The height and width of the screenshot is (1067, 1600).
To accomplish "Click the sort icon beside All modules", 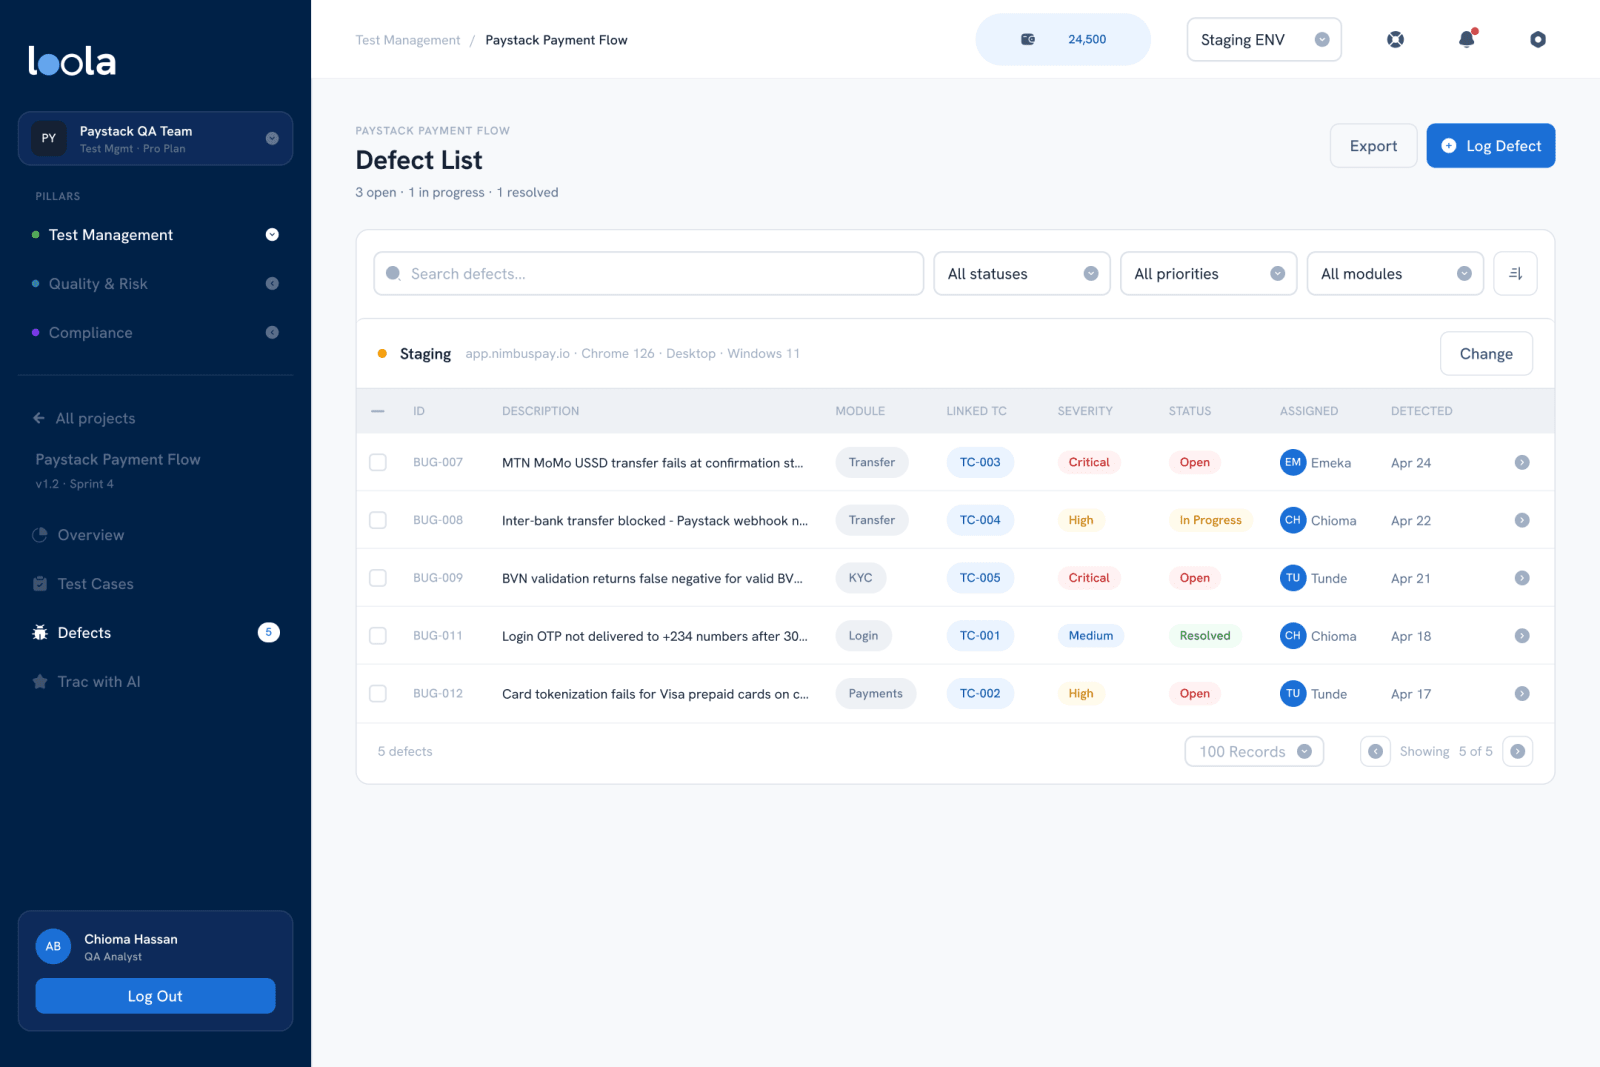I will pos(1515,273).
